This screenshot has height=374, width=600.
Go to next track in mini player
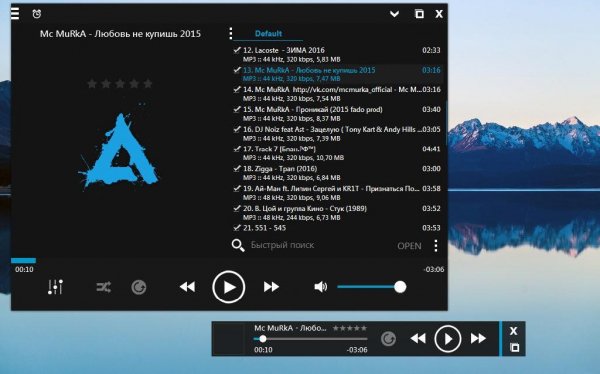click(x=478, y=338)
